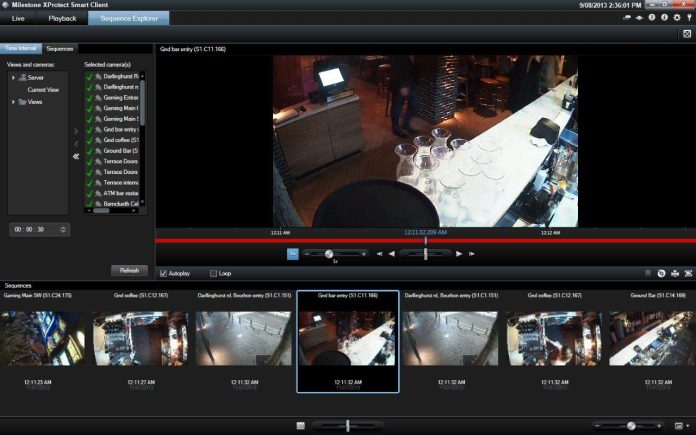Click the print icon below the timeline
The width and height of the screenshot is (696, 435).
(676, 273)
